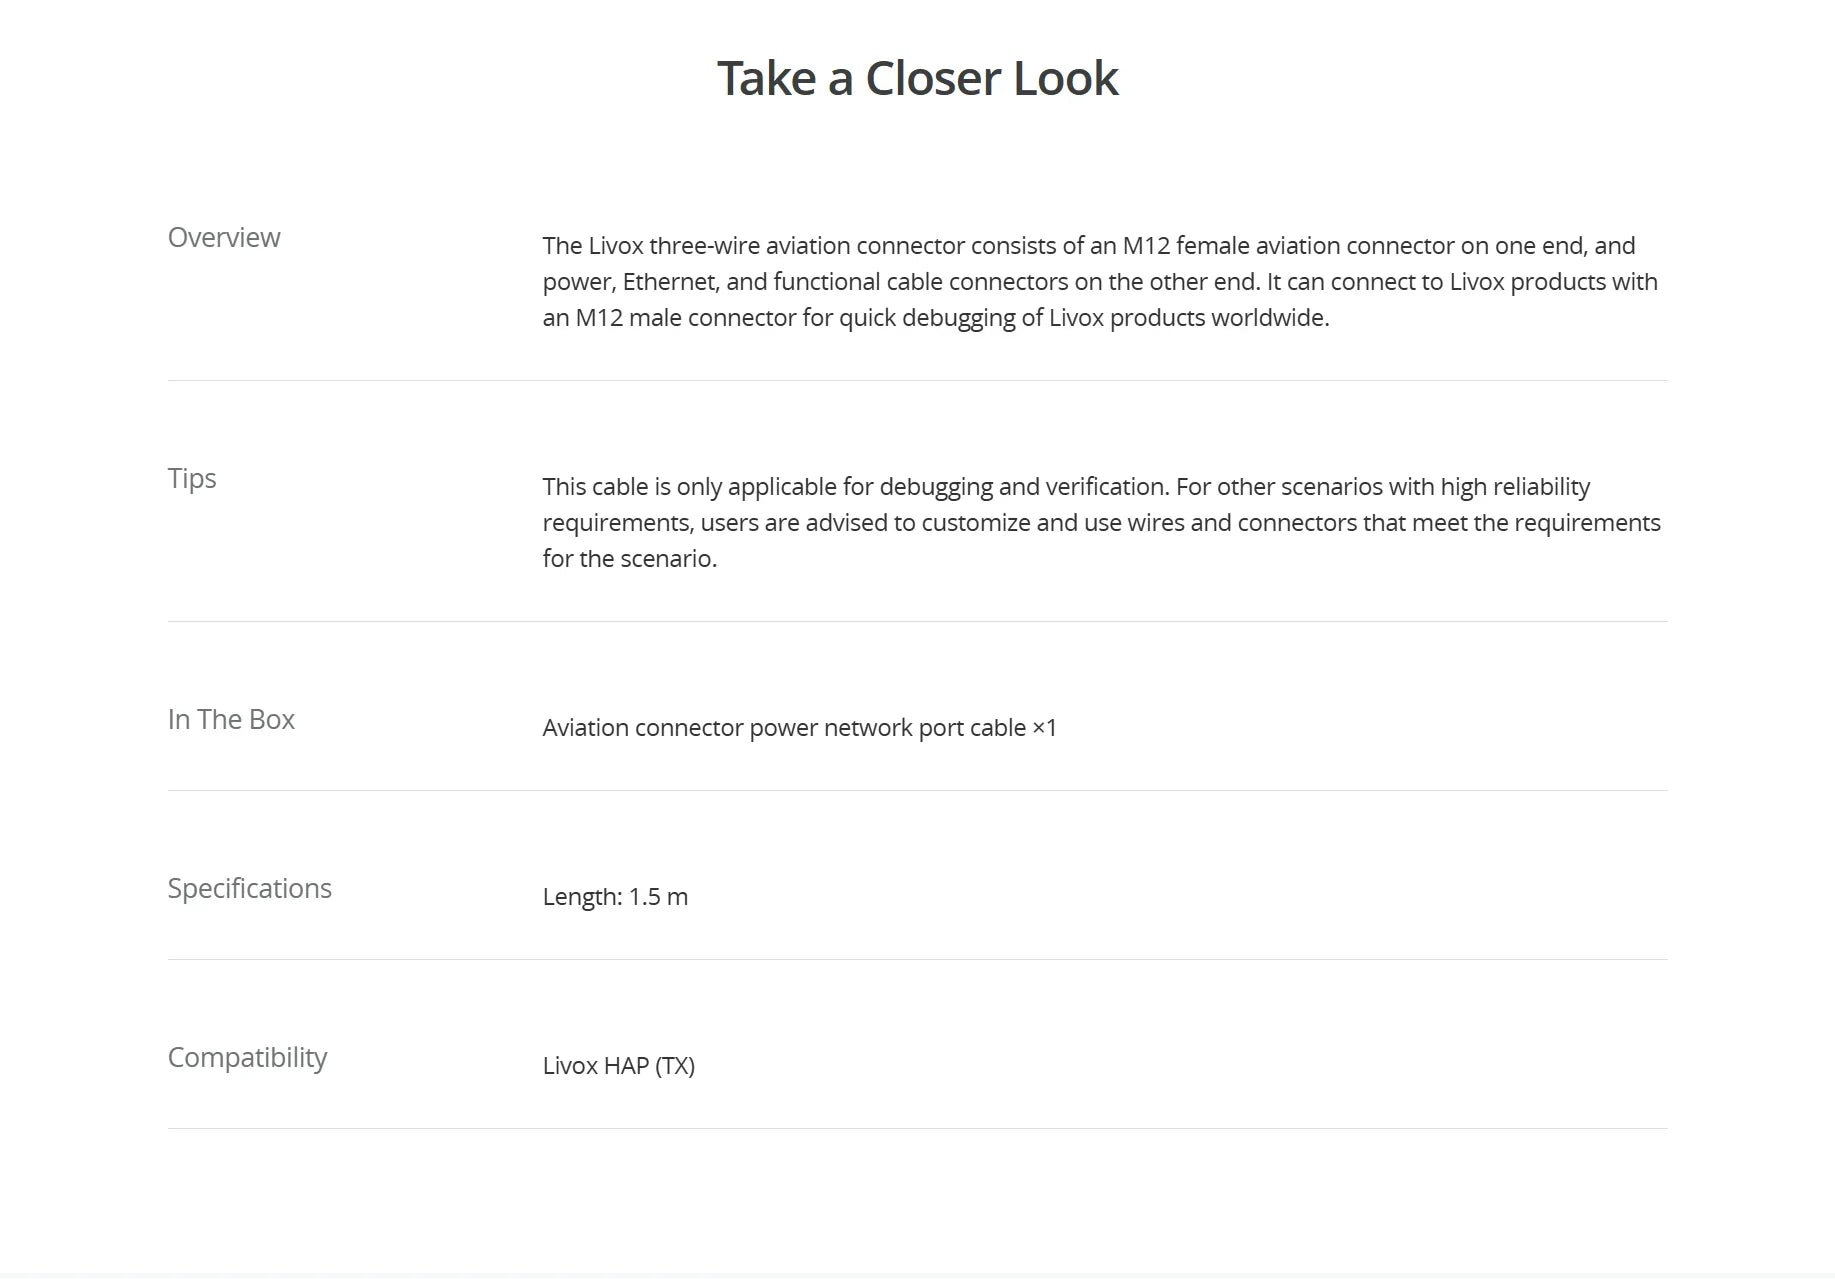Click the Tips section label
The image size is (1835, 1279).
tap(192, 479)
